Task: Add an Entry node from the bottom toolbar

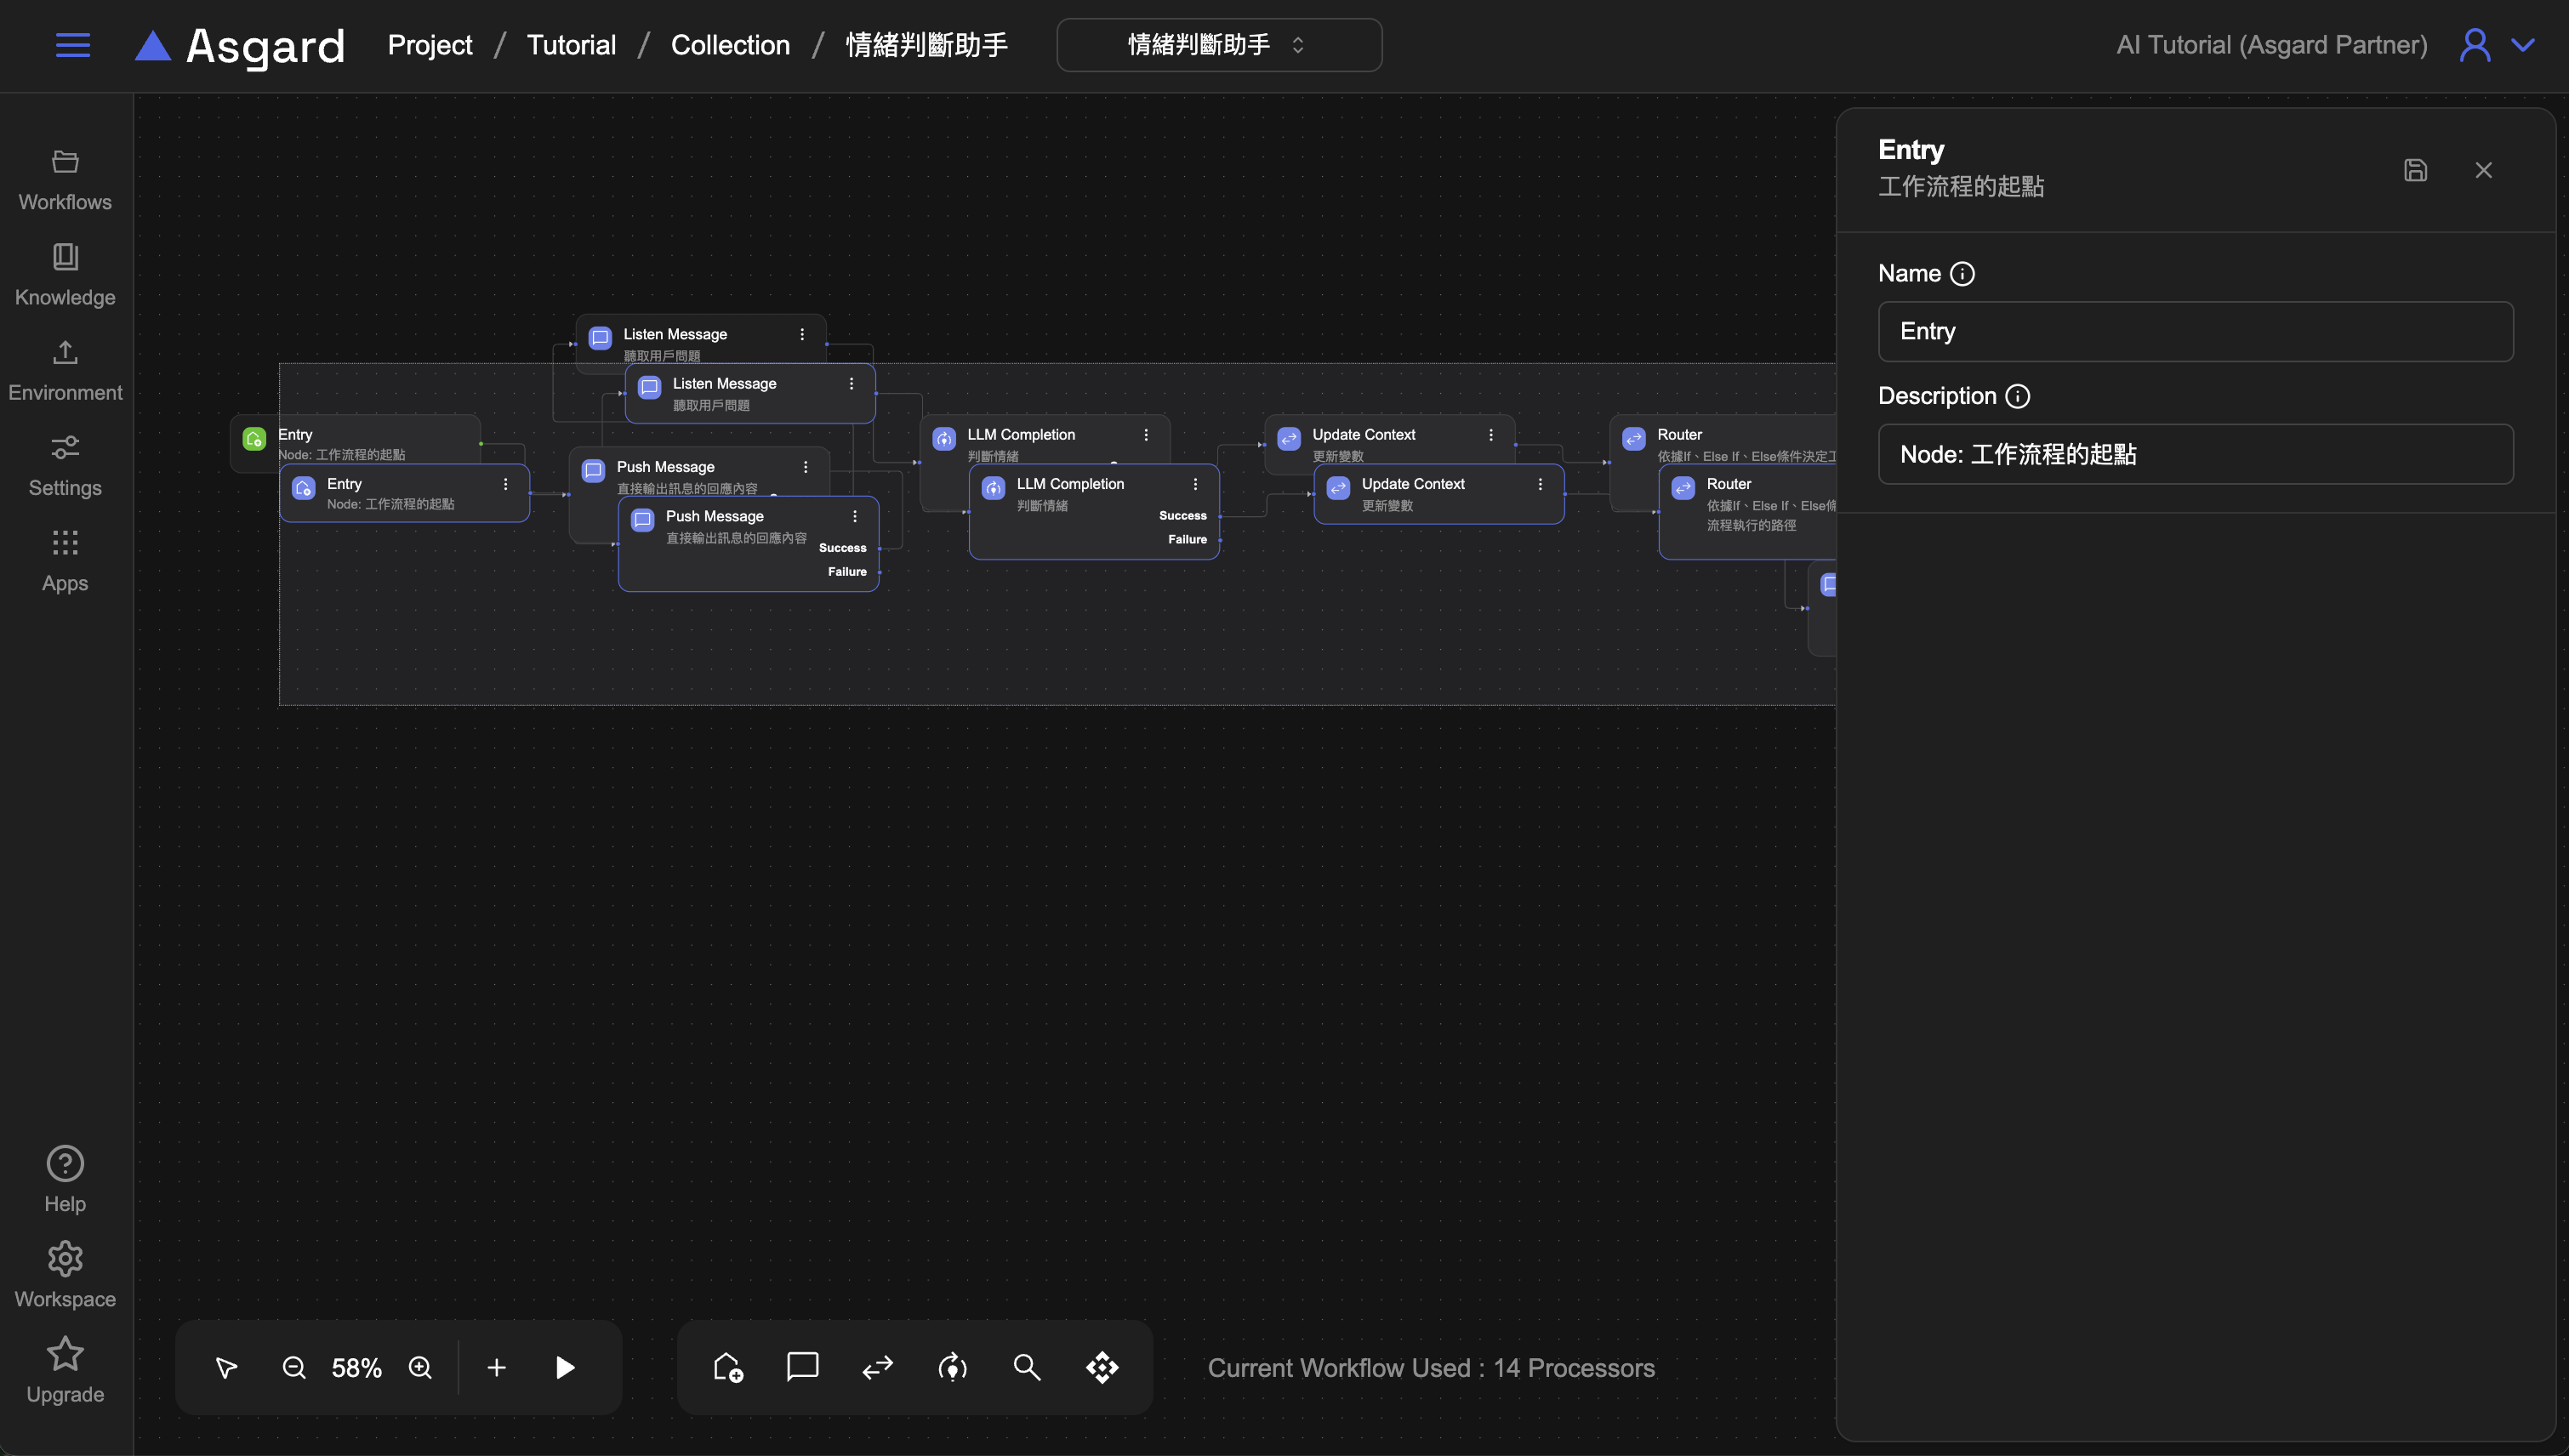Action: point(728,1367)
